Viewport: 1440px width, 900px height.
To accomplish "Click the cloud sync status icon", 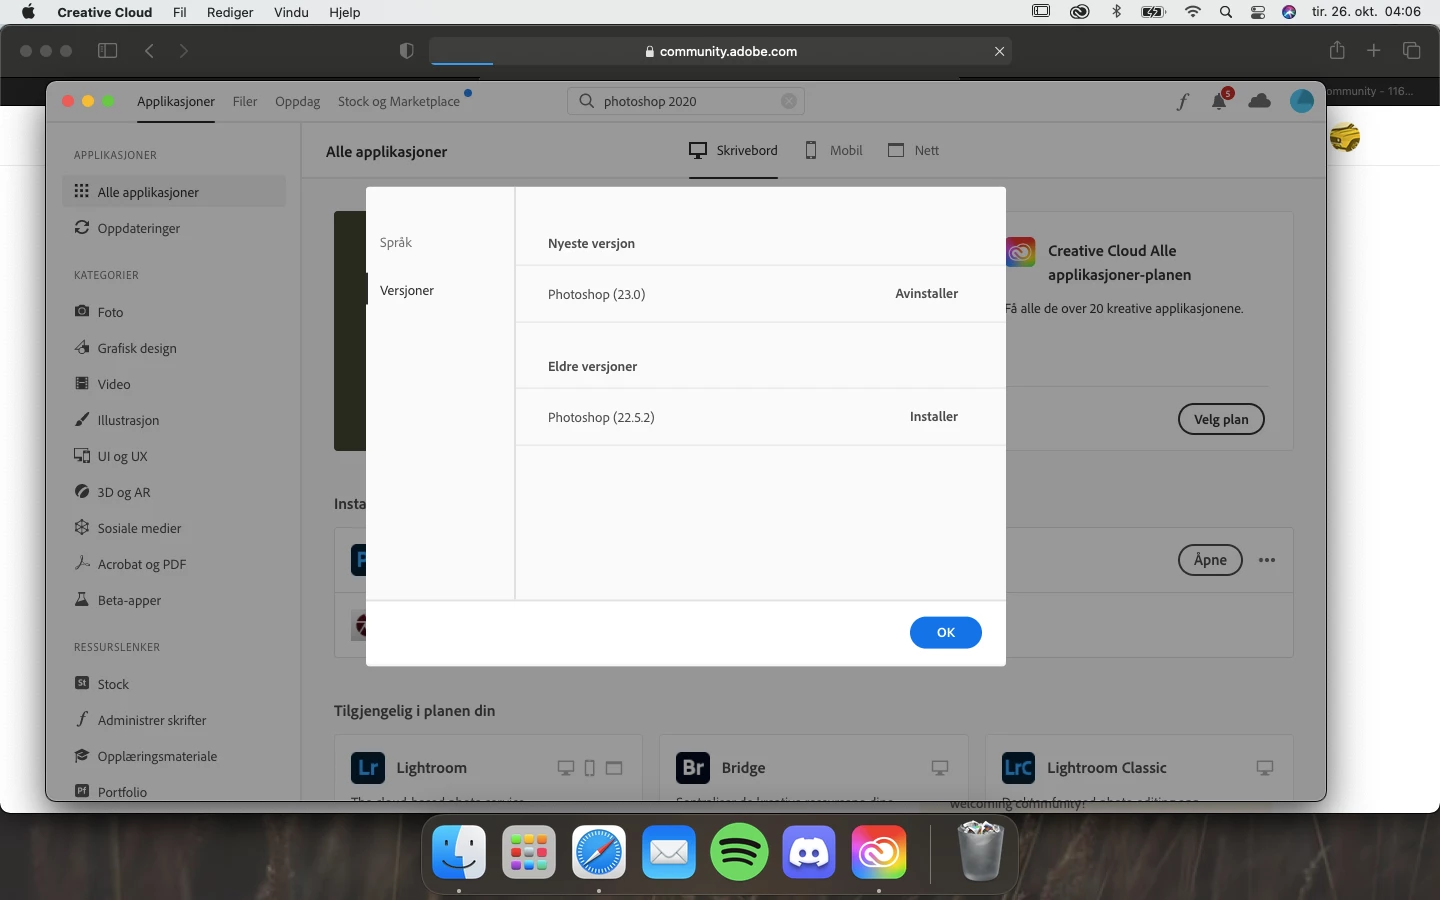I will pos(1260,101).
